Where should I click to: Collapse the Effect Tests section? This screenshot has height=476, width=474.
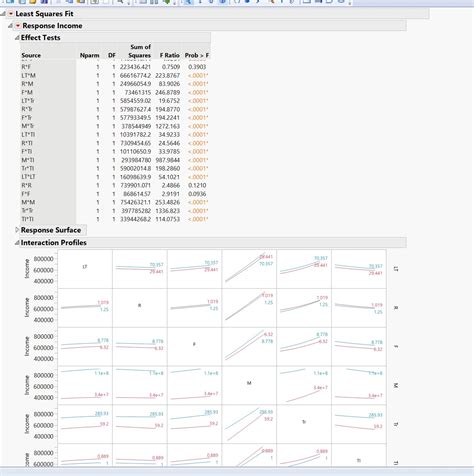tap(17, 38)
